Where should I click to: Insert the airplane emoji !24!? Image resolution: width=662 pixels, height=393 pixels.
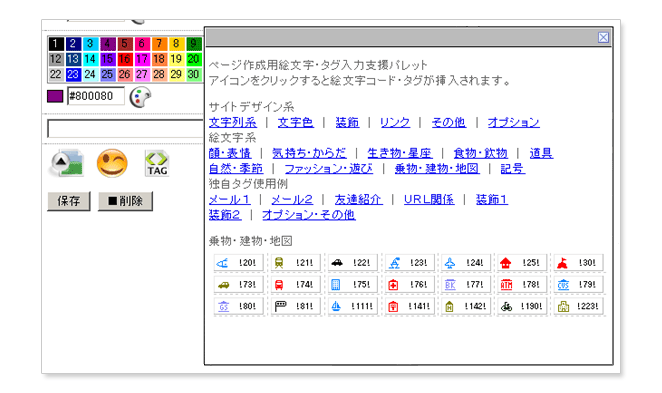pyautogui.click(x=466, y=263)
